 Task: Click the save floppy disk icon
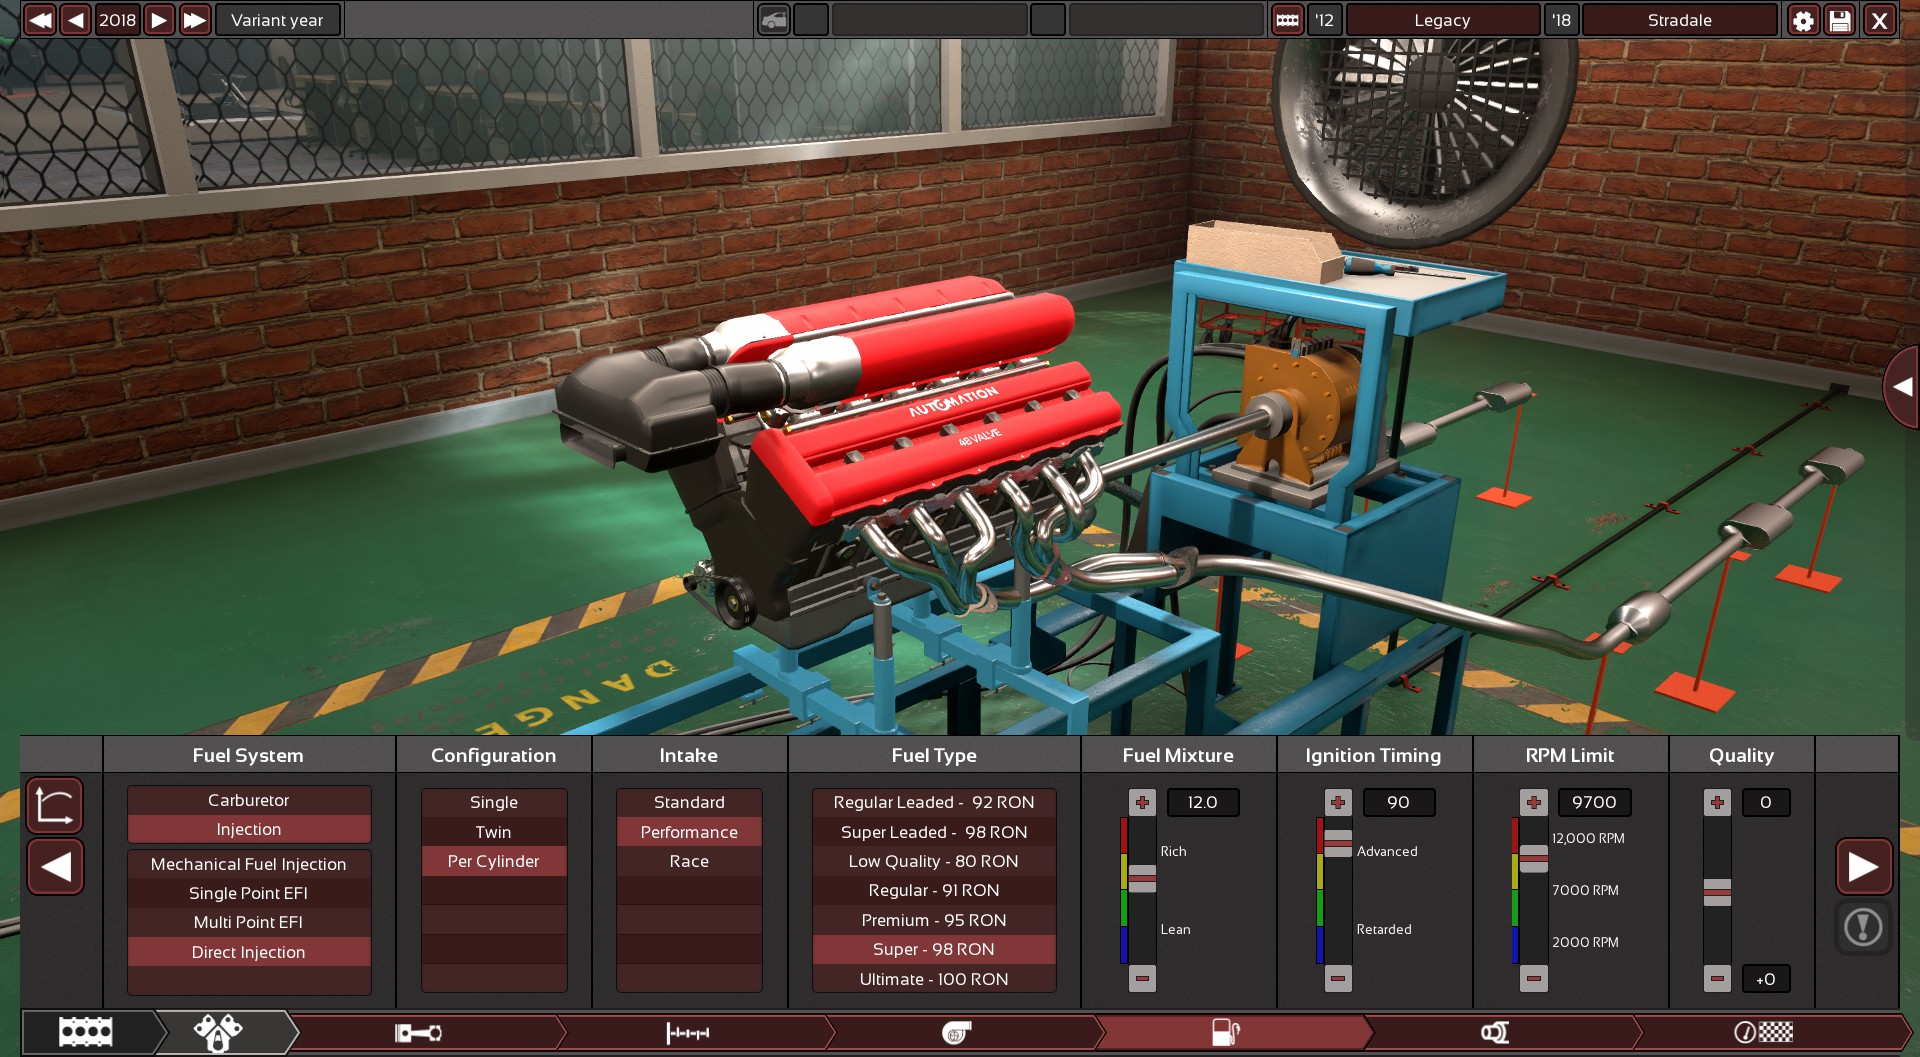click(1840, 20)
